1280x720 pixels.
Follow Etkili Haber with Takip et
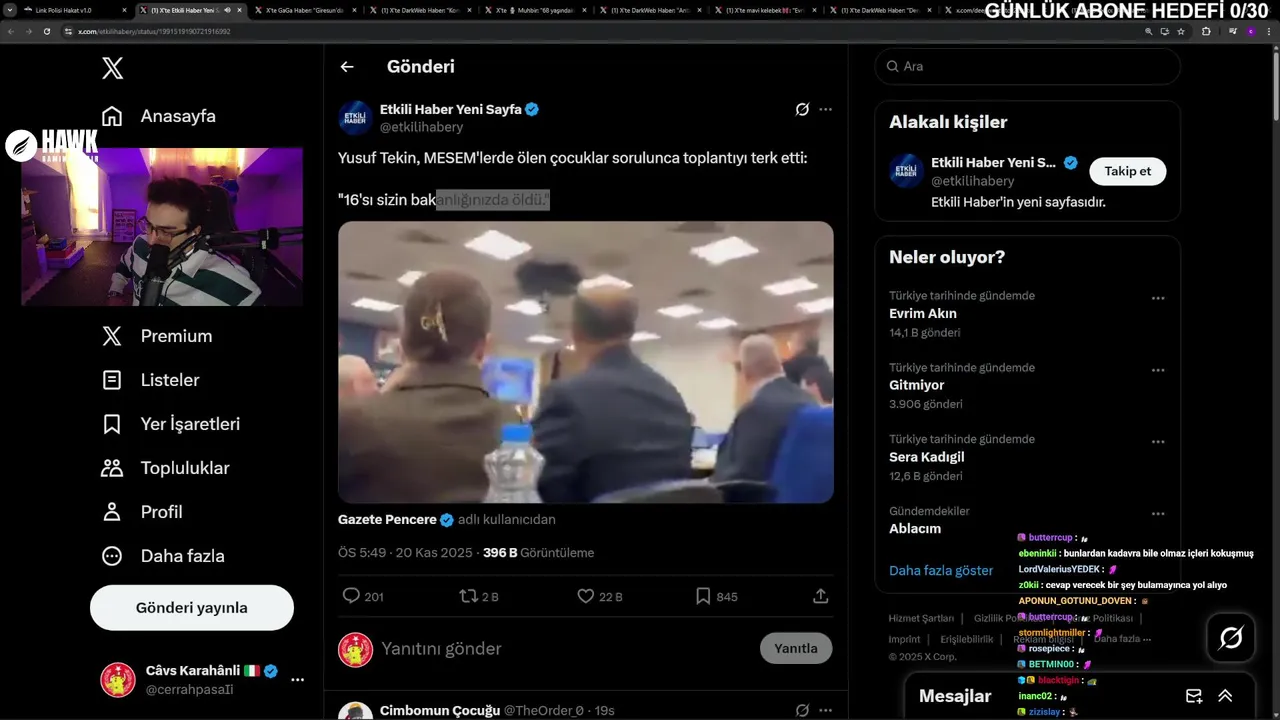(1127, 171)
